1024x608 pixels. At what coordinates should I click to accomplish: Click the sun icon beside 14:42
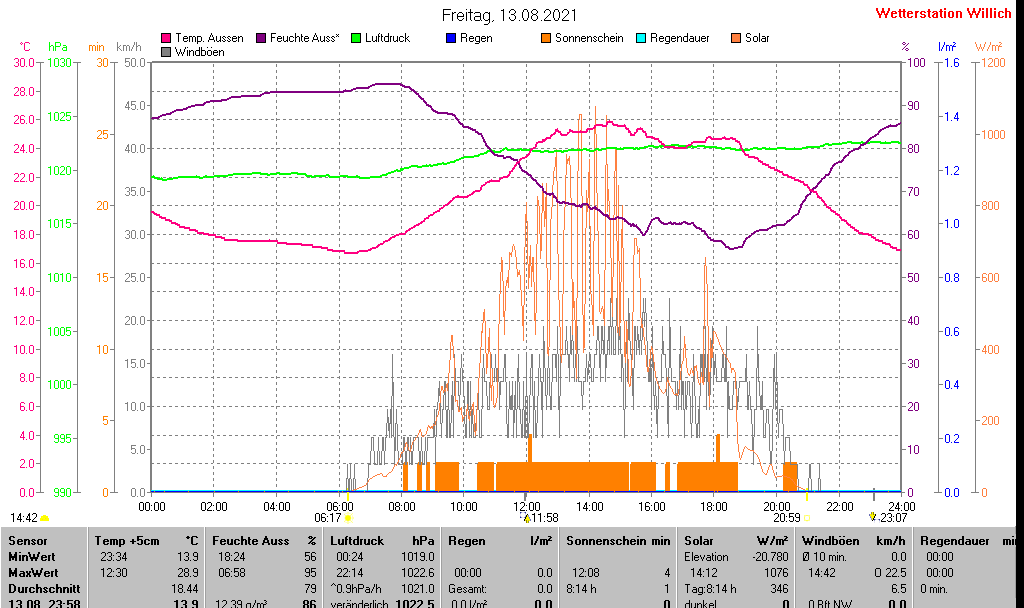[x=44, y=519]
